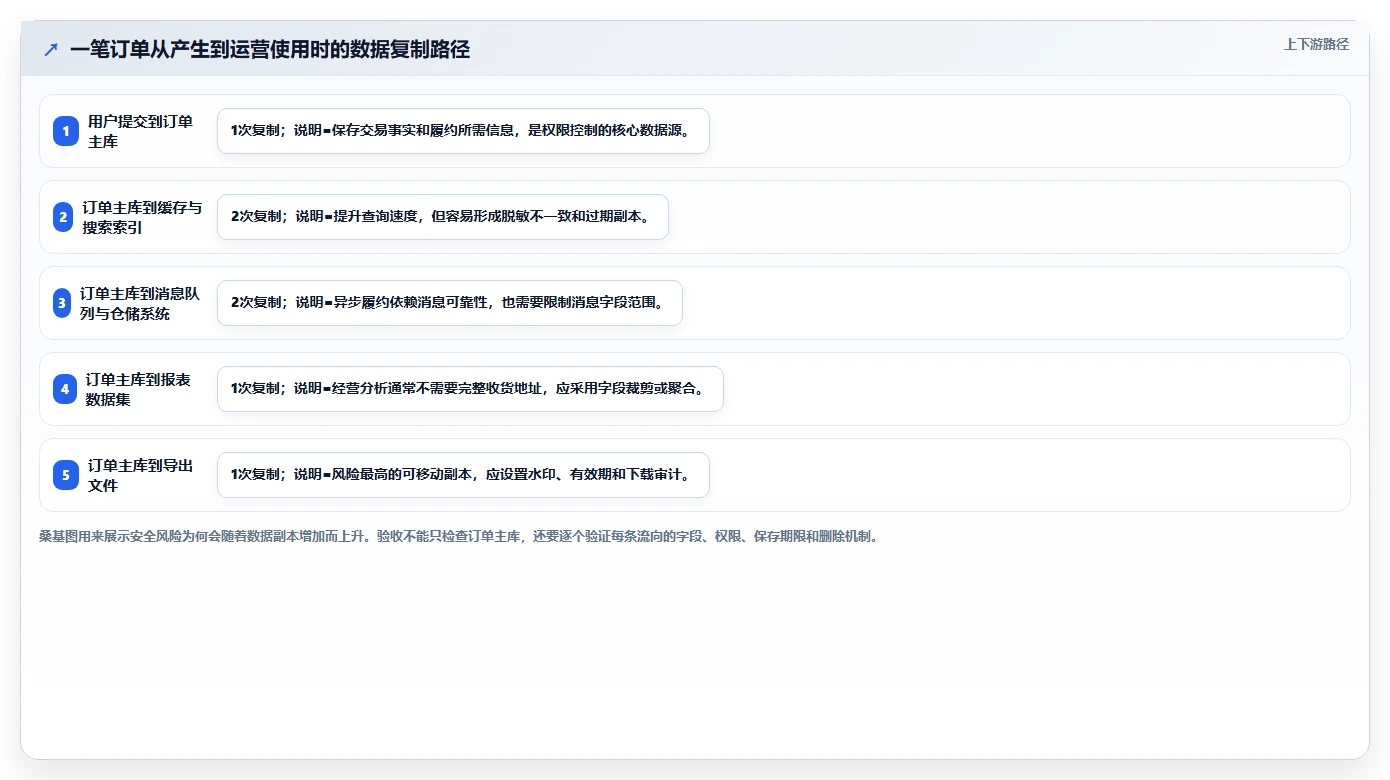Open the note about 提升查询速度
The image size is (1390, 780).
442,217
